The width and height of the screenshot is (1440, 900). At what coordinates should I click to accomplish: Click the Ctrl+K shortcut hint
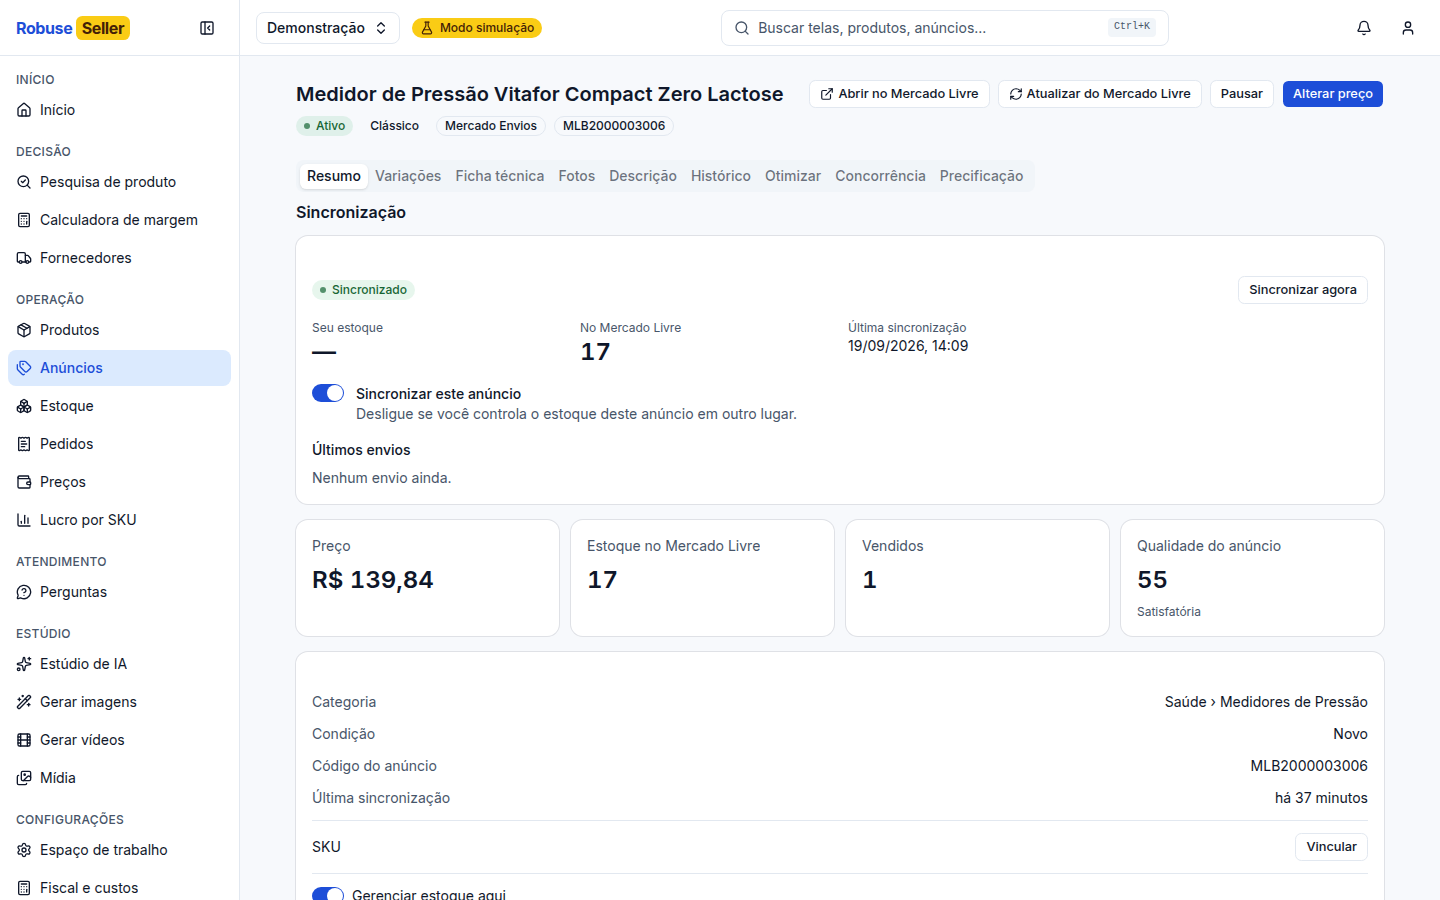click(x=1132, y=27)
